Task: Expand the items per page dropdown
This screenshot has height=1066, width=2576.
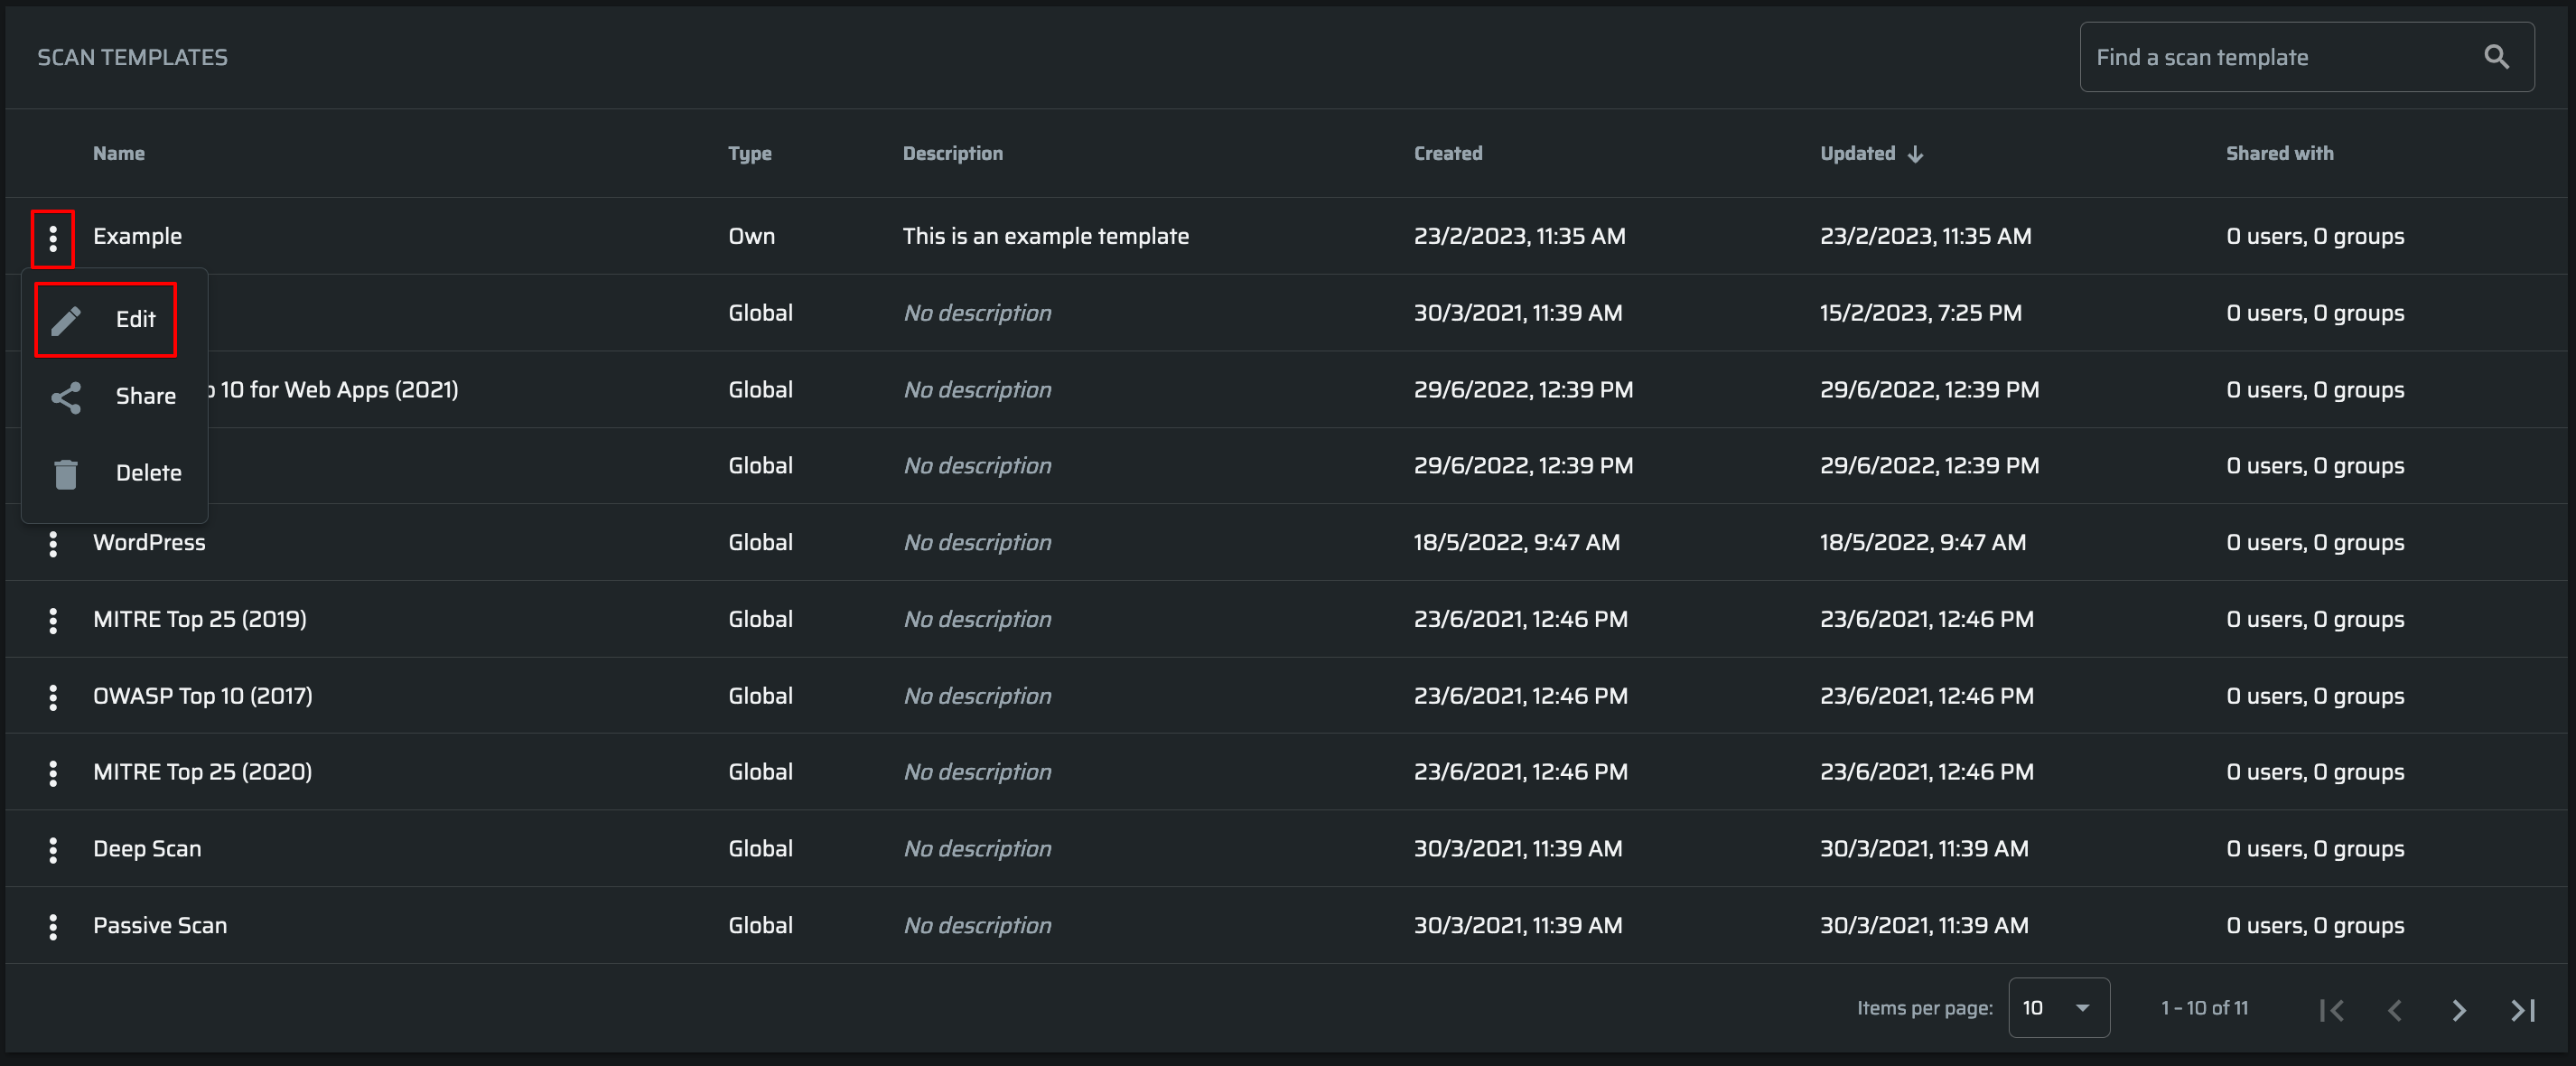Action: [2058, 1007]
